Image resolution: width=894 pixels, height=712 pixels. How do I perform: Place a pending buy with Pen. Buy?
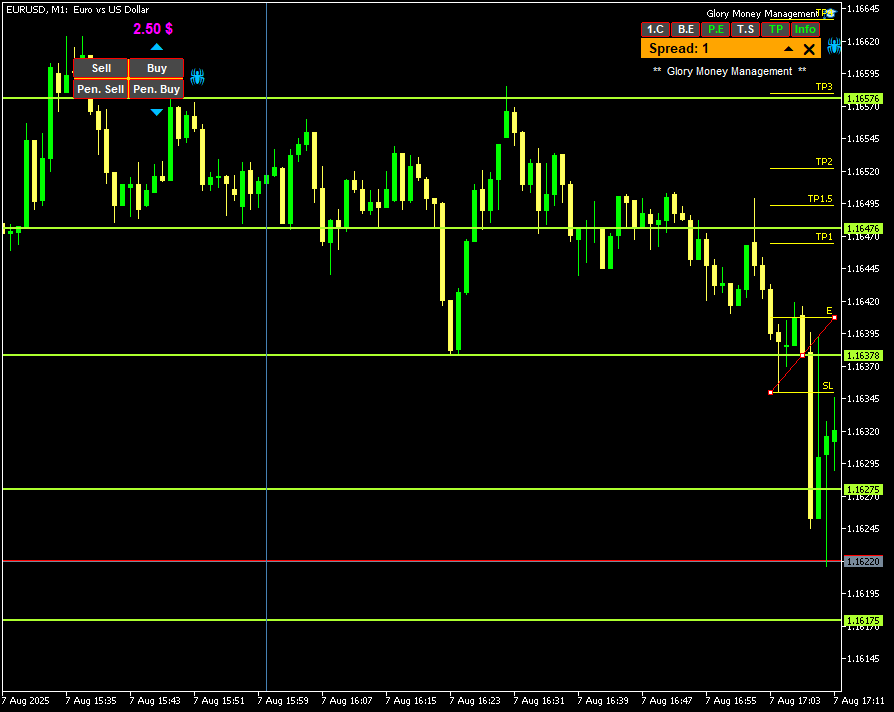156,89
